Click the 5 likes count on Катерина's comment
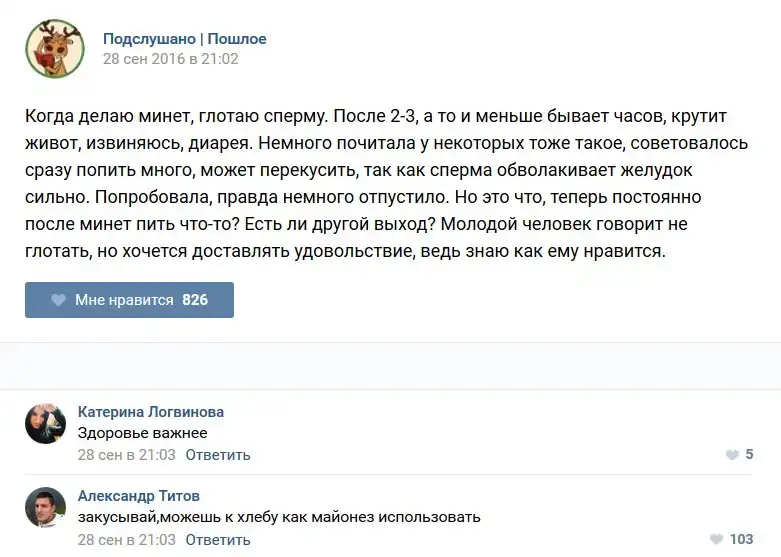The width and height of the screenshot is (781, 557). point(749,455)
